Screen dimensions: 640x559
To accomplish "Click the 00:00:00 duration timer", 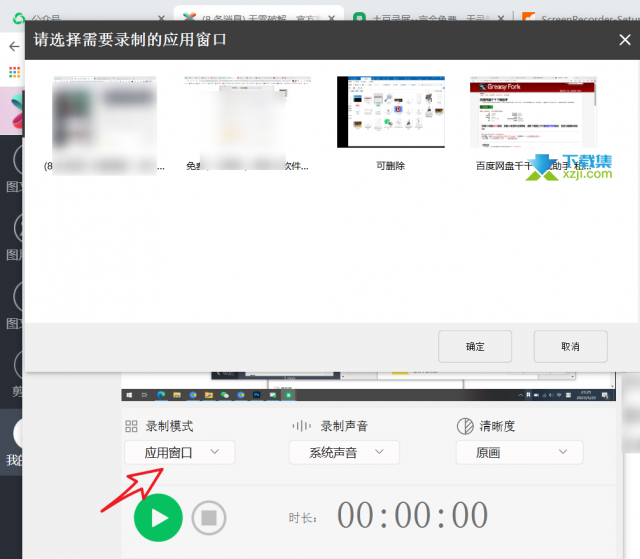I will coord(412,515).
